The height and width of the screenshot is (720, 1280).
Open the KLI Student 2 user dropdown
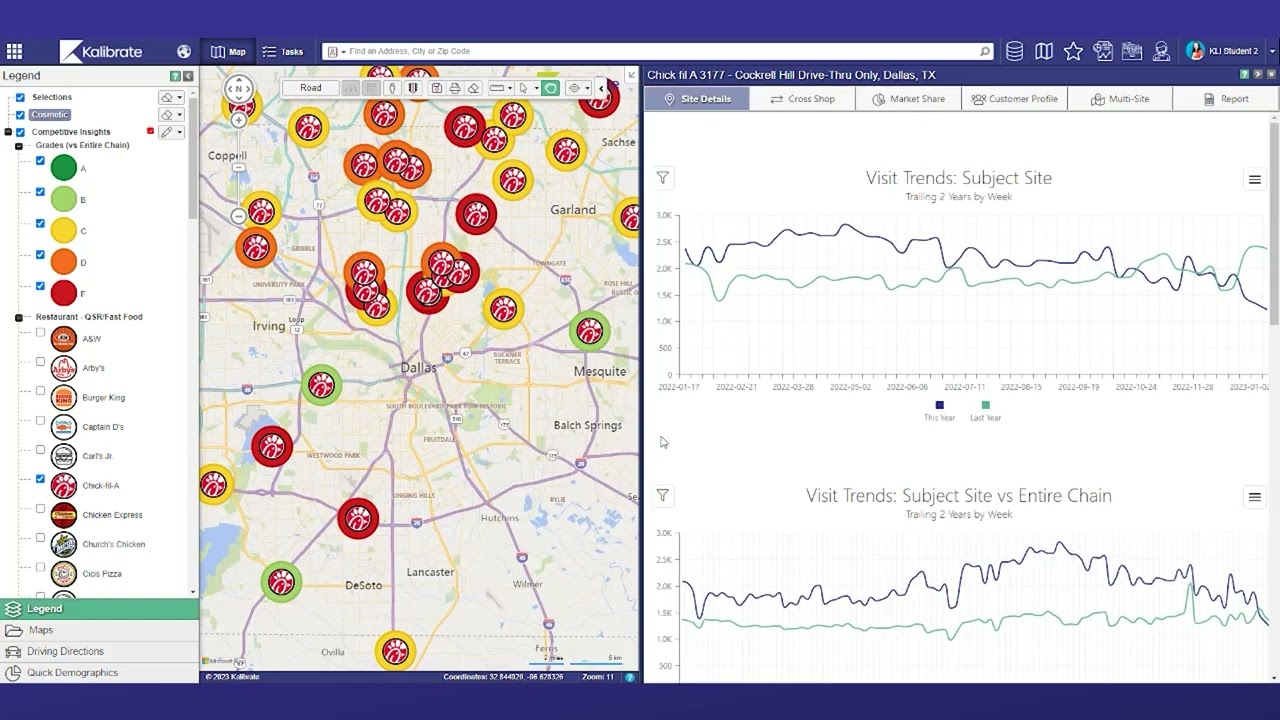pyautogui.click(x=1272, y=51)
